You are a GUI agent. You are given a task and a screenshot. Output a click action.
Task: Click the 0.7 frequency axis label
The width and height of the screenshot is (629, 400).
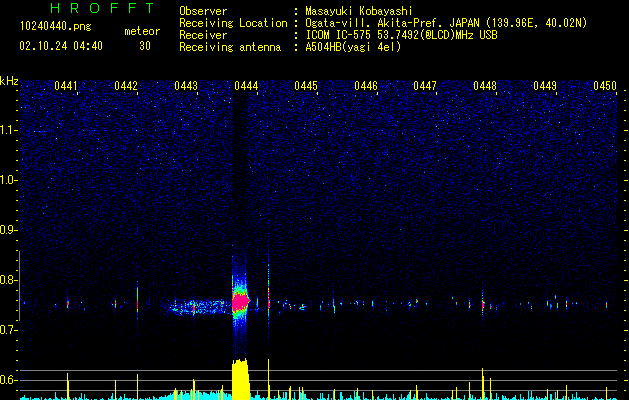tap(9, 330)
